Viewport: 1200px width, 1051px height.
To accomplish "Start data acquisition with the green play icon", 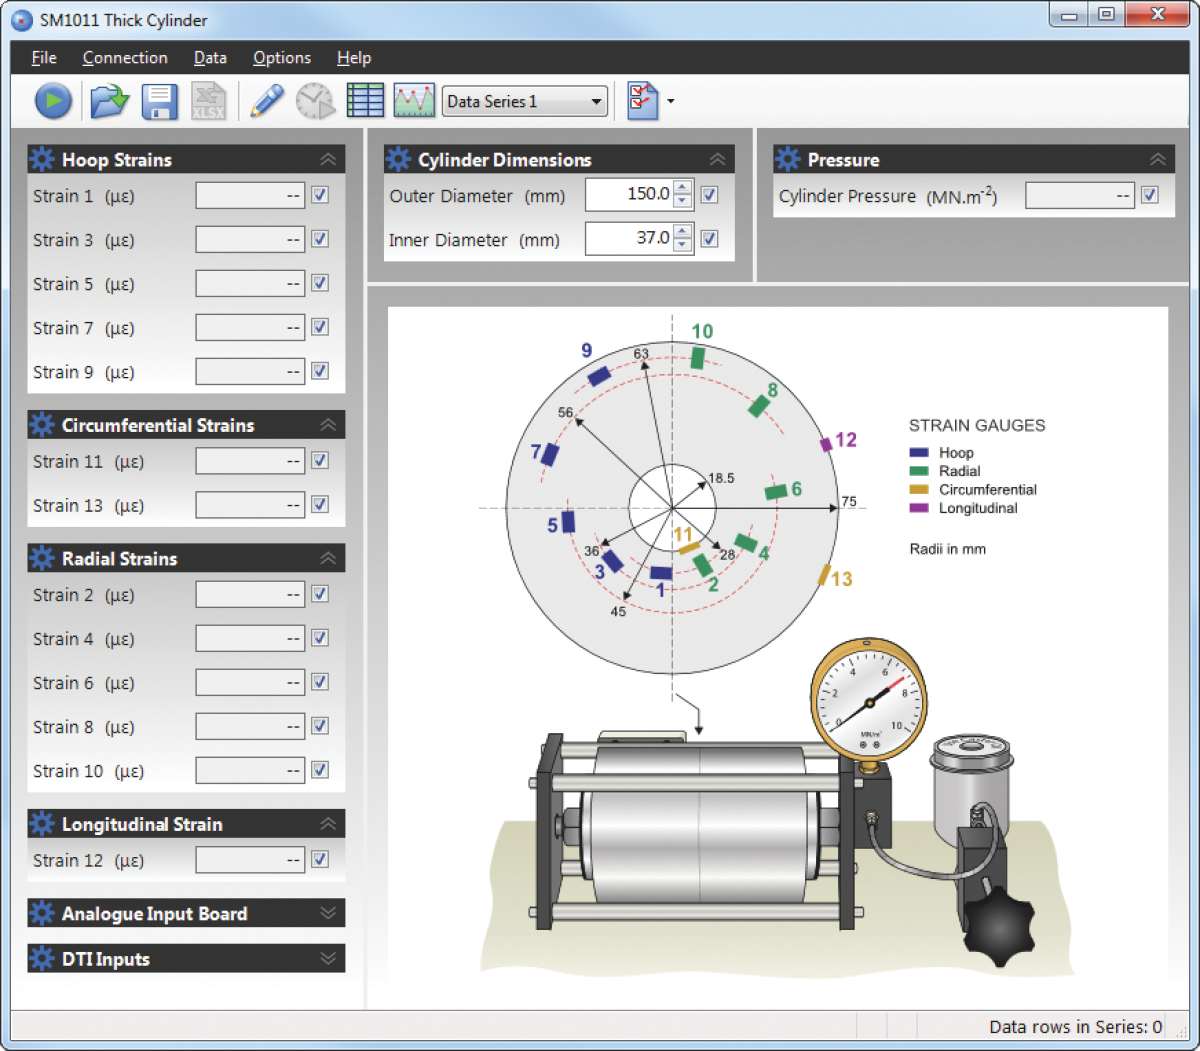I will (x=53, y=101).
